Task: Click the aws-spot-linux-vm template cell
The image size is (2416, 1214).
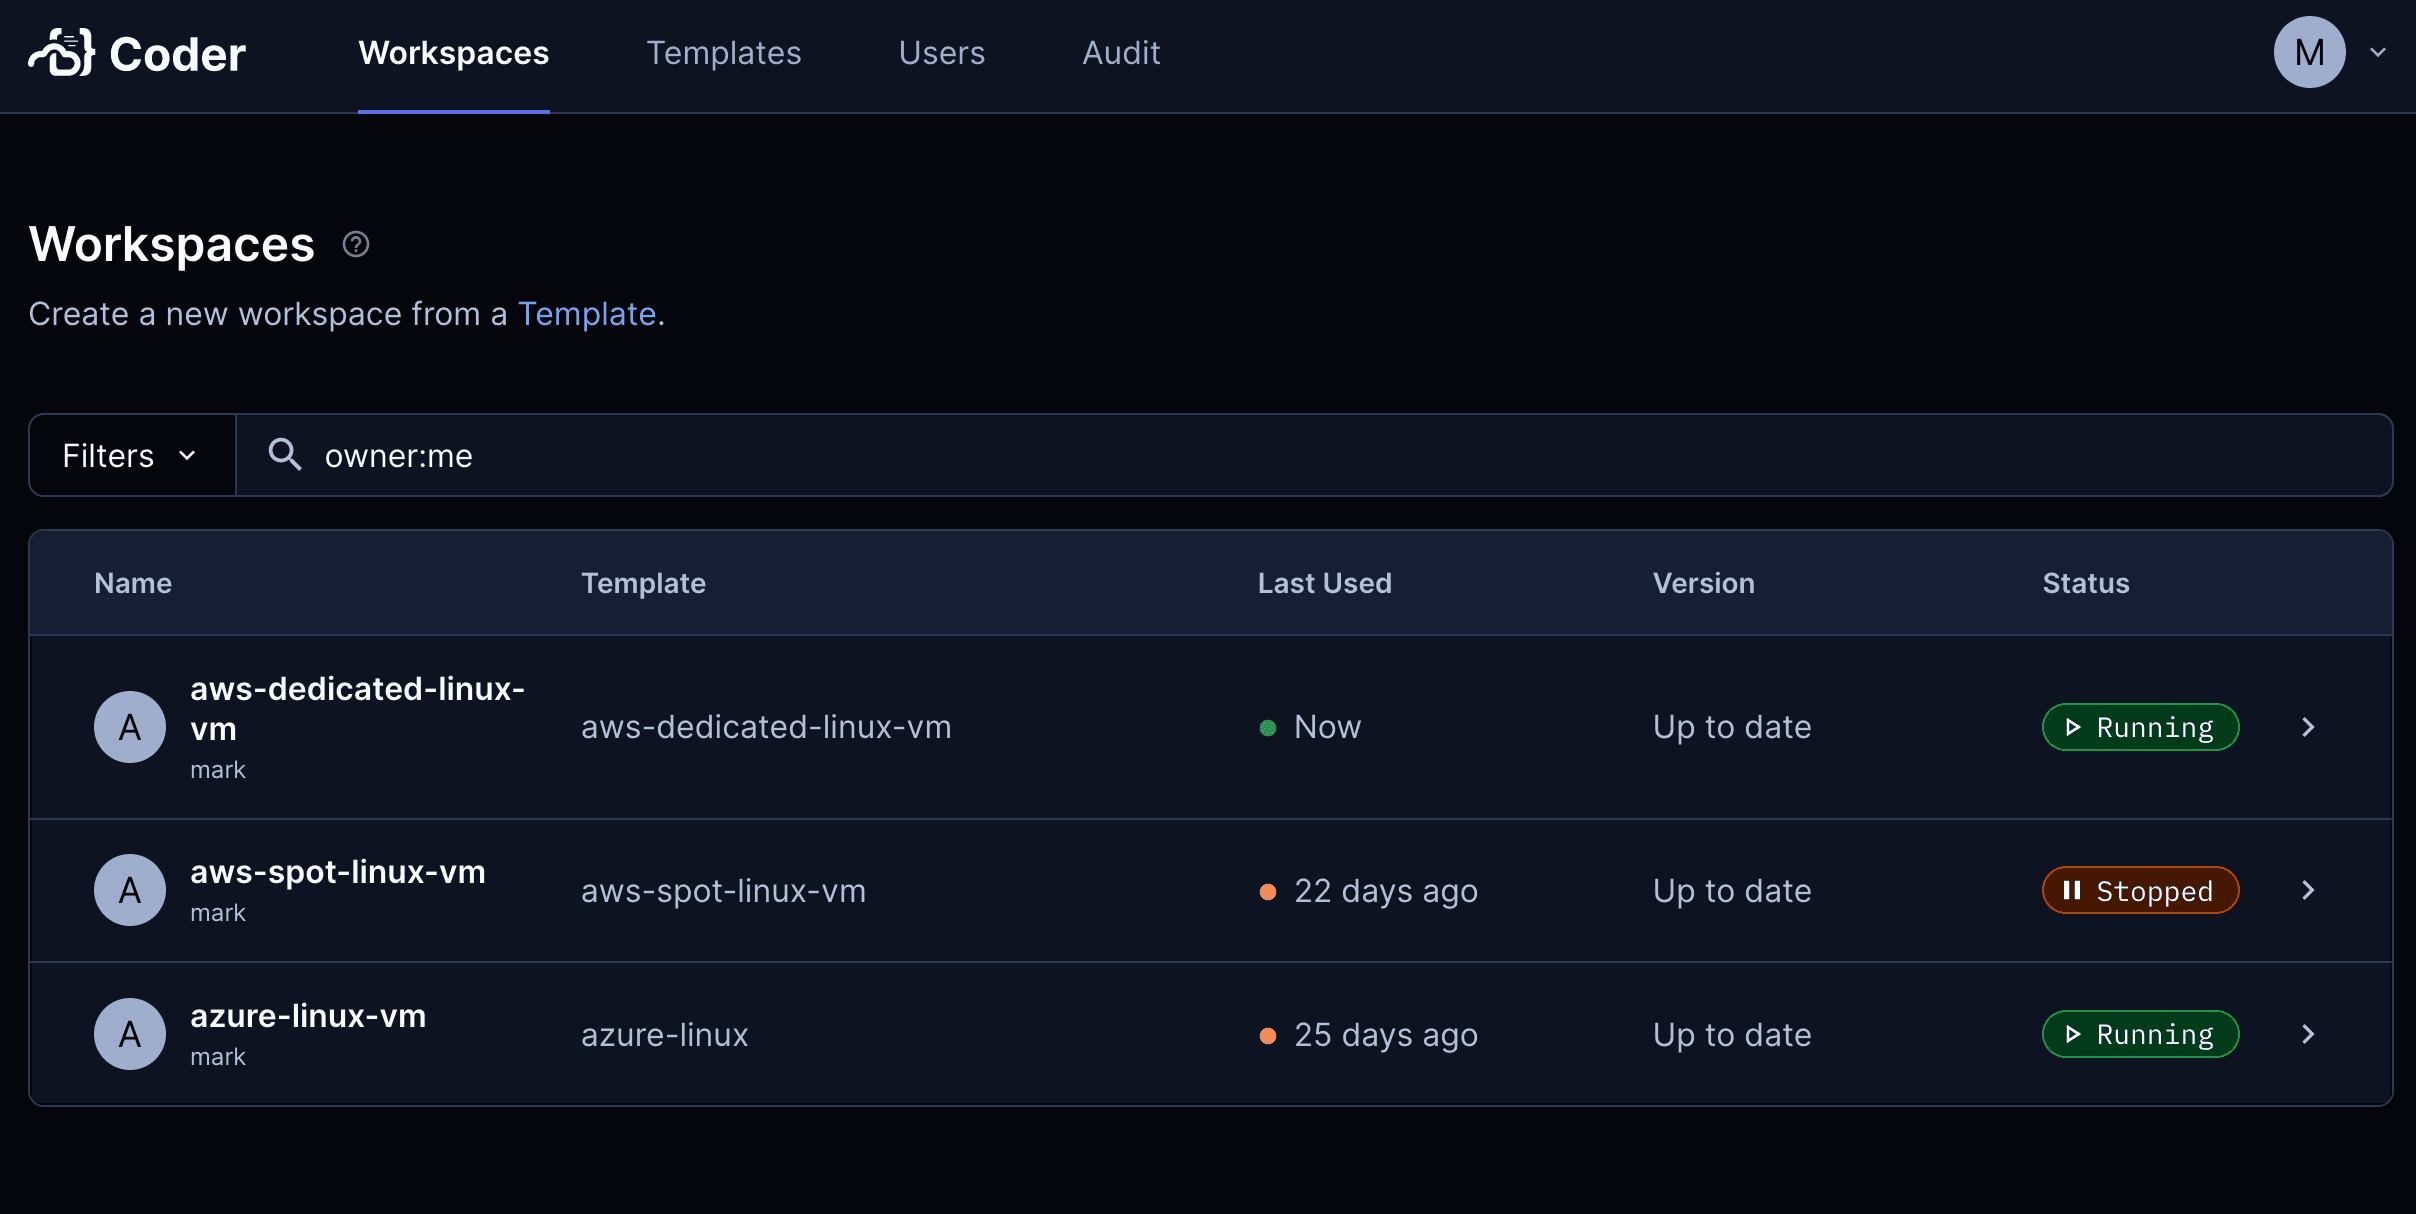Action: [724, 891]
